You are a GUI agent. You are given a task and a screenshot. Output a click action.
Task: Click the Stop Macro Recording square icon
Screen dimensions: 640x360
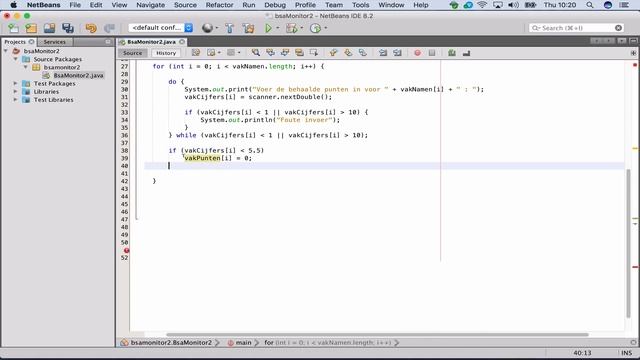[x=432, y=53]
